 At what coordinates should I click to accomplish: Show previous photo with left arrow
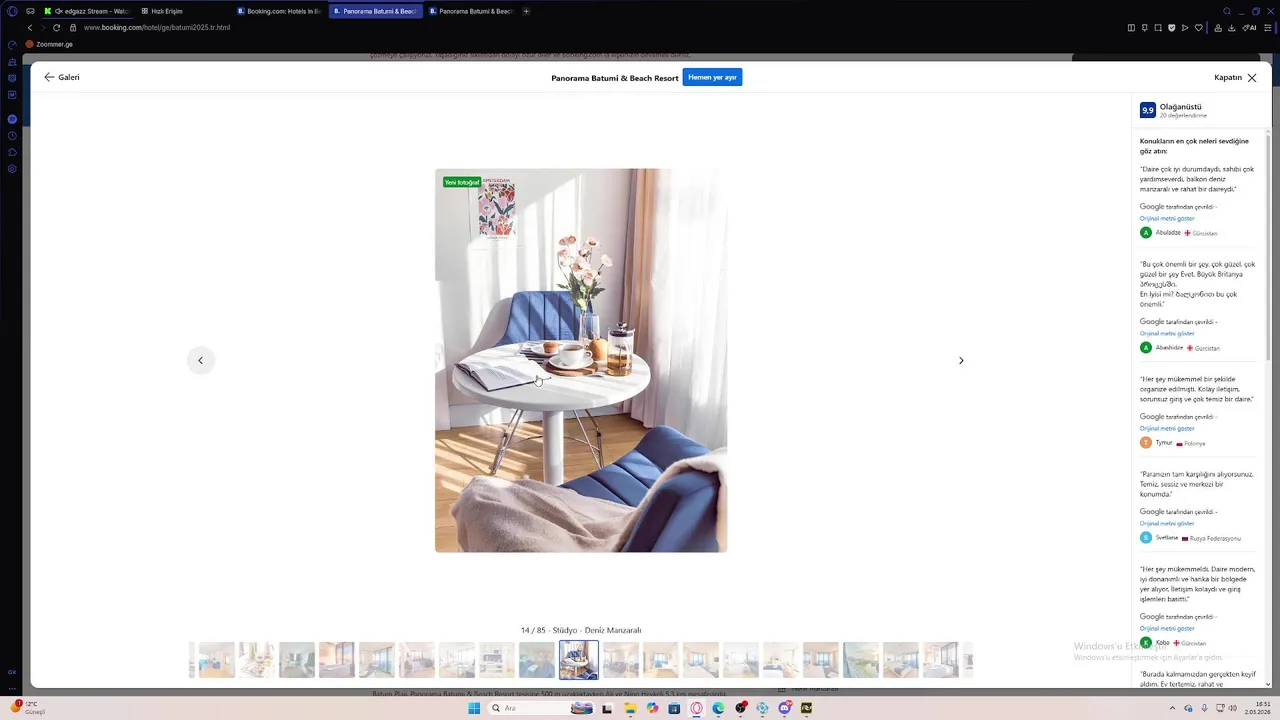[x=200, y=360]
